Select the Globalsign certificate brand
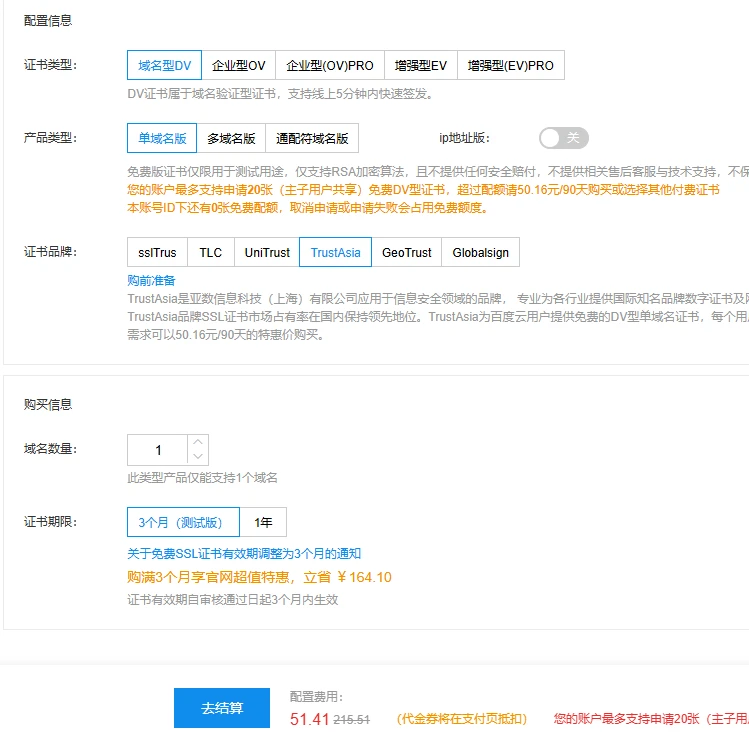This screenshot has height=739, width=749. 480,252
